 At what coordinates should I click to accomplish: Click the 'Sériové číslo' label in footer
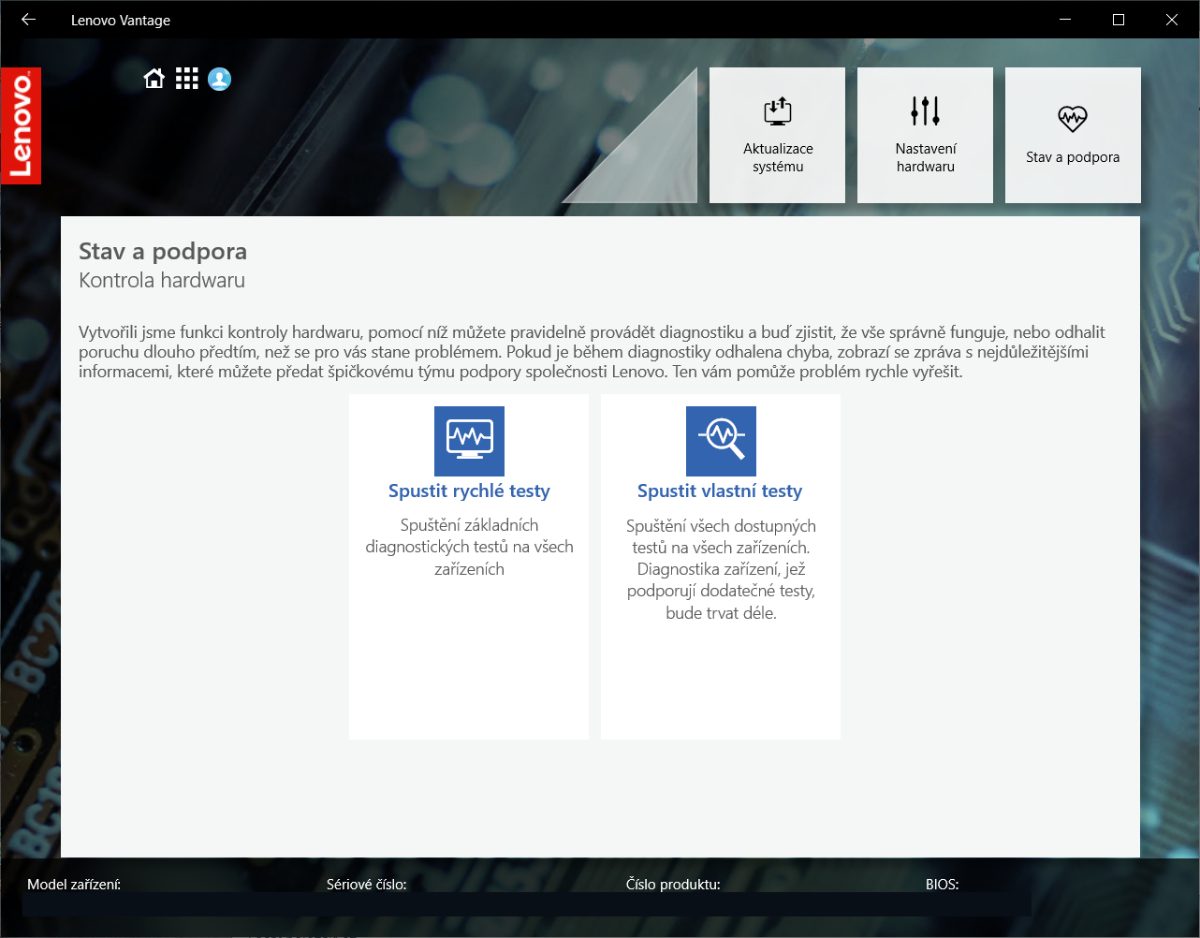click(366, 884)
